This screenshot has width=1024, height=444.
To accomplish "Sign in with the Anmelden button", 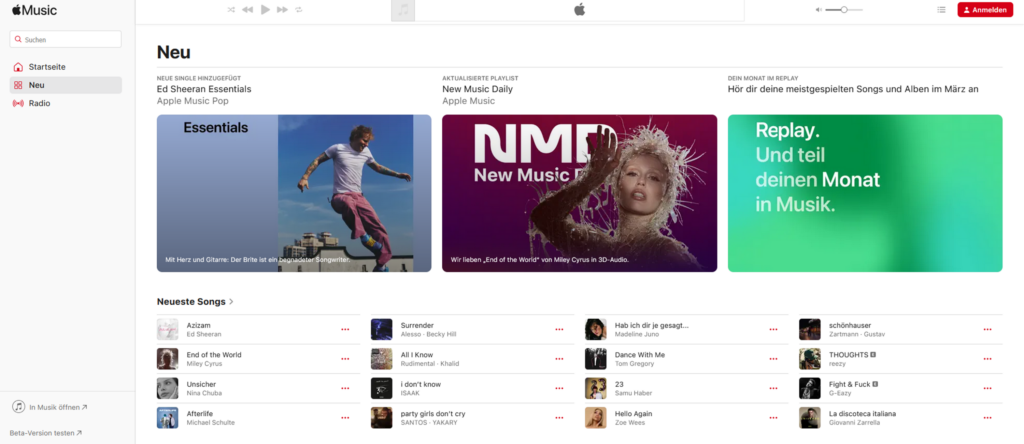I will click(985, 10).
